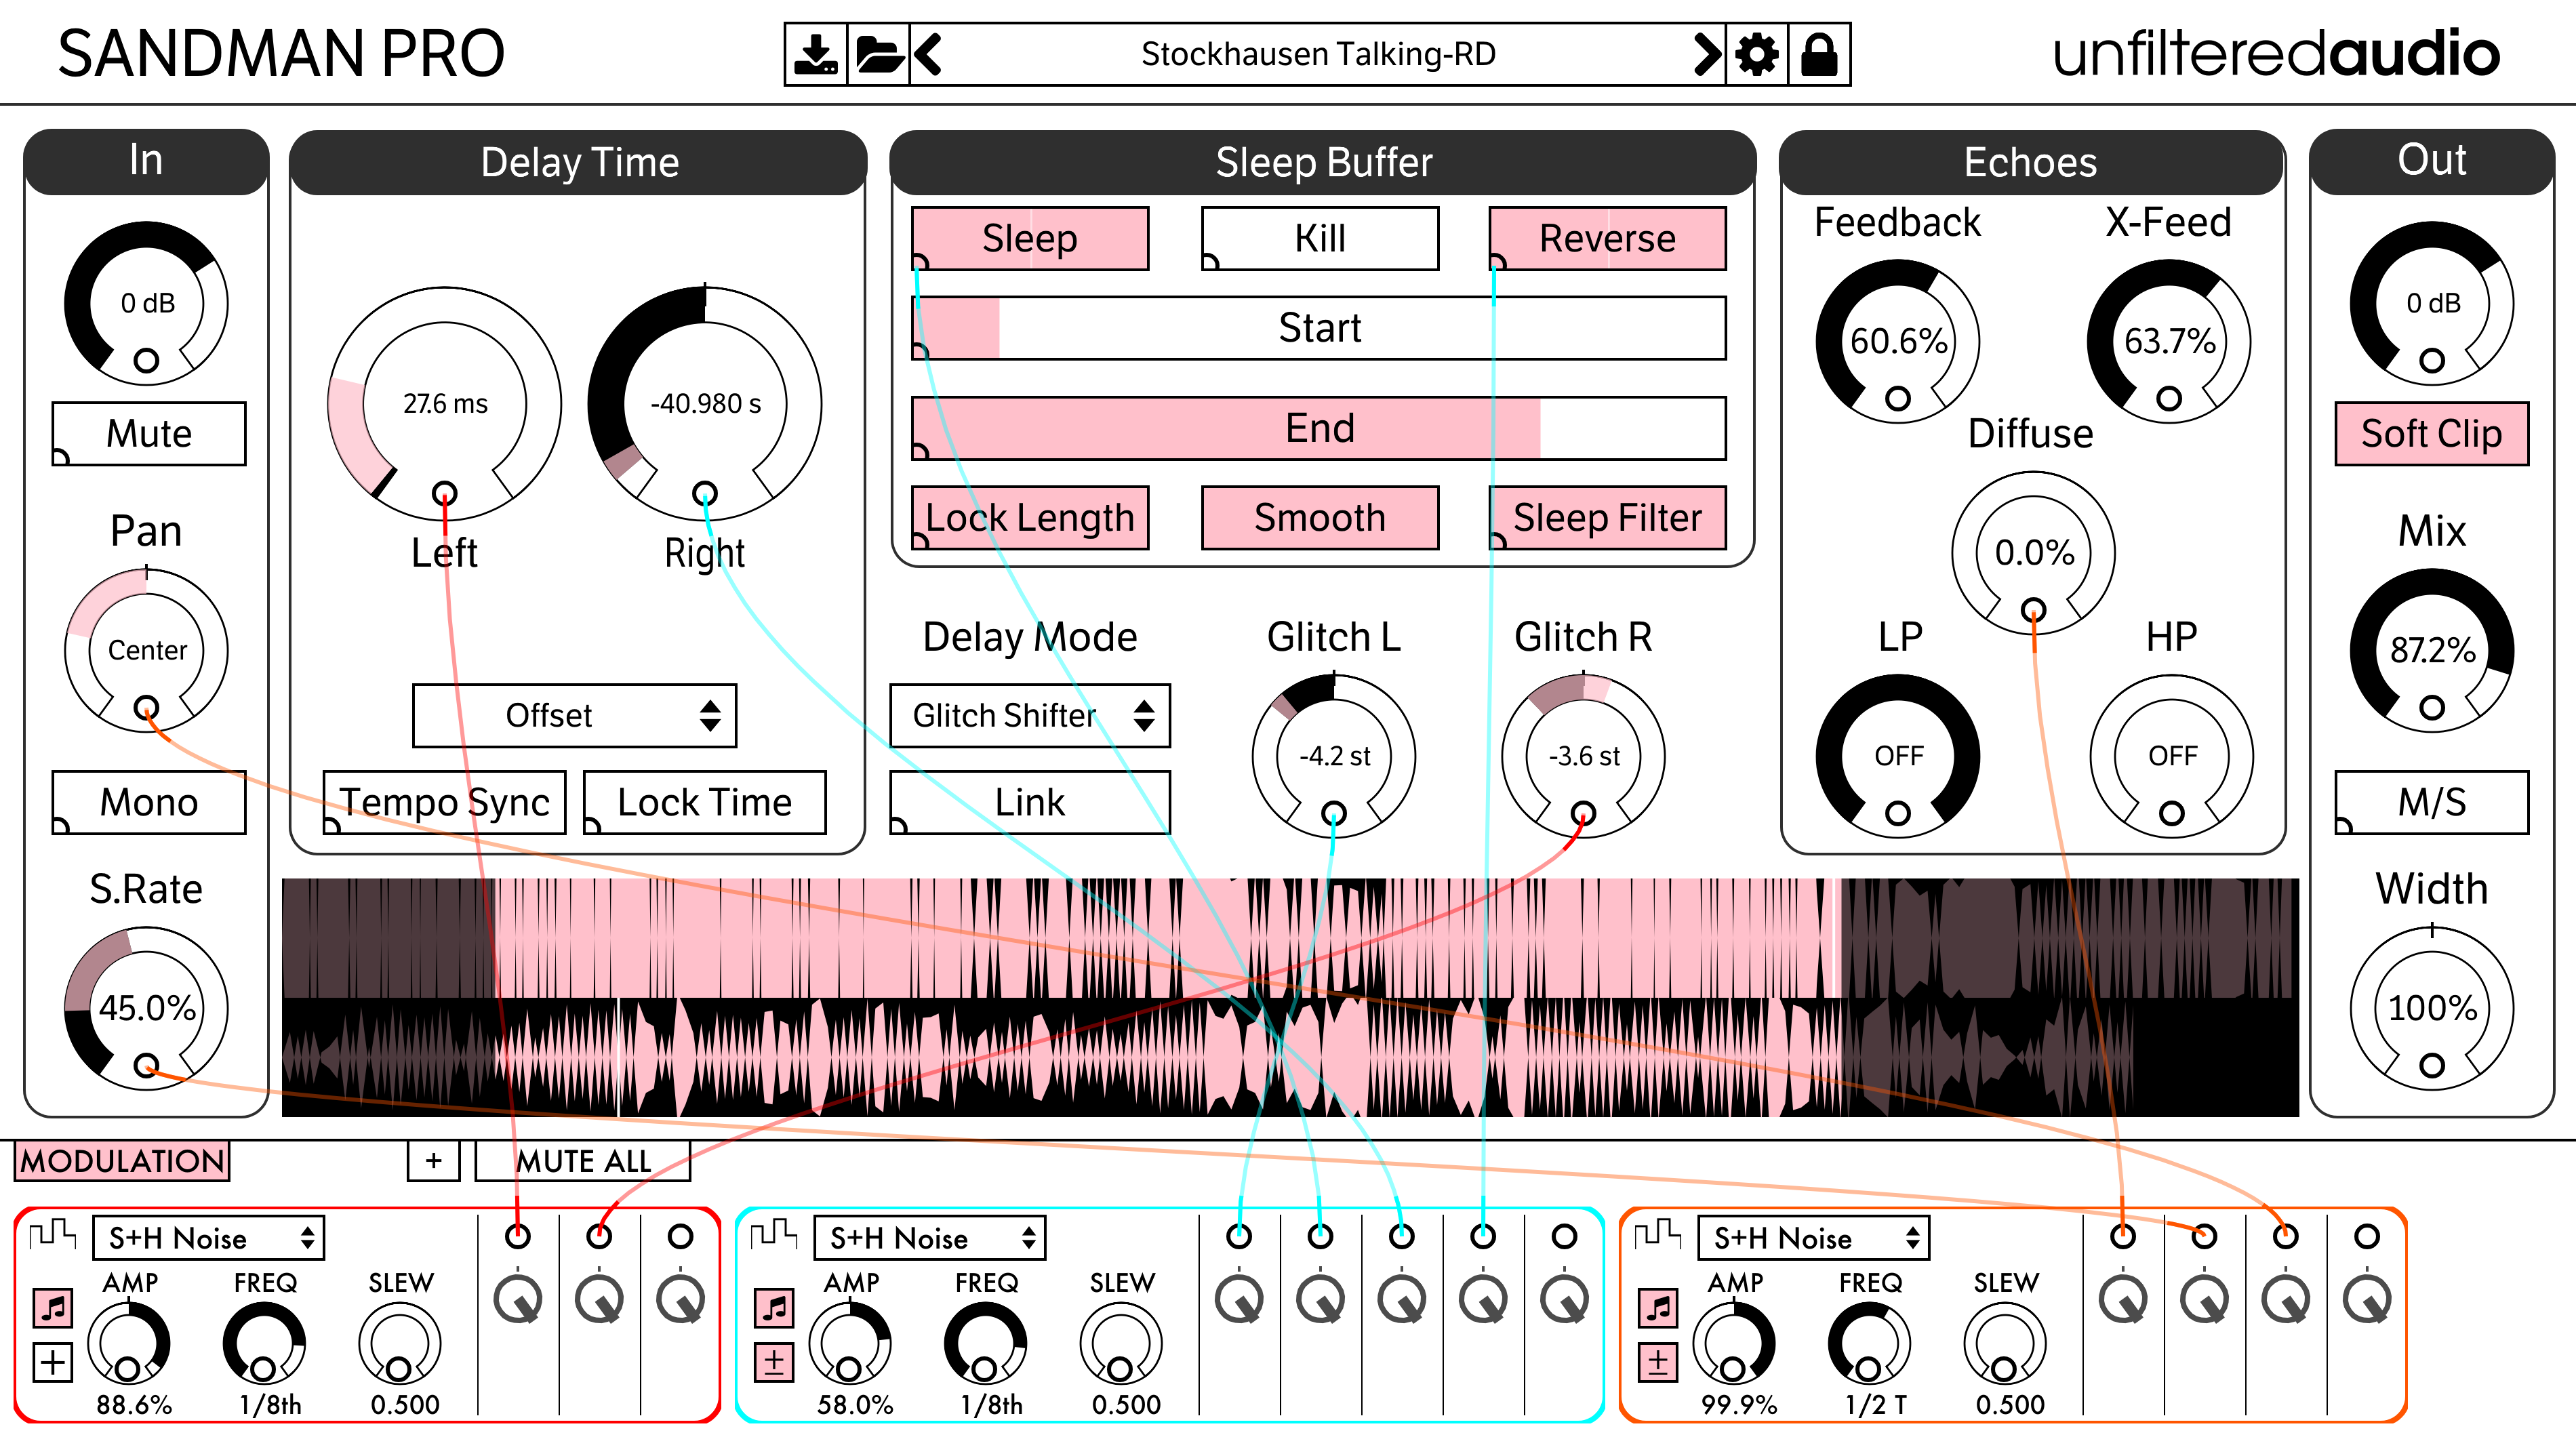The image size is (2576, 1456).
Task: Toggle the Mono button
Action: point(149,802)
